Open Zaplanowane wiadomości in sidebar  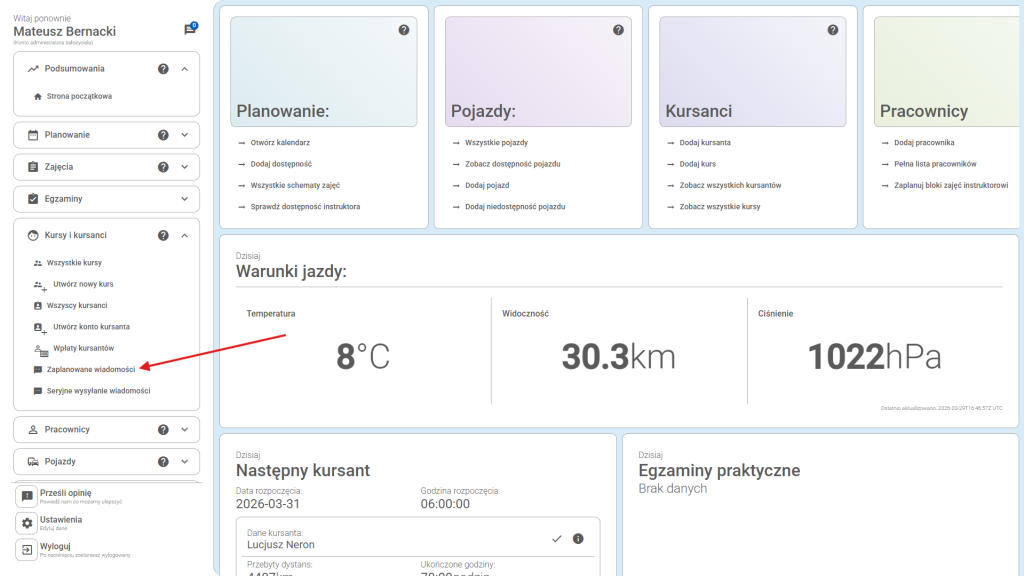[90, 369]
